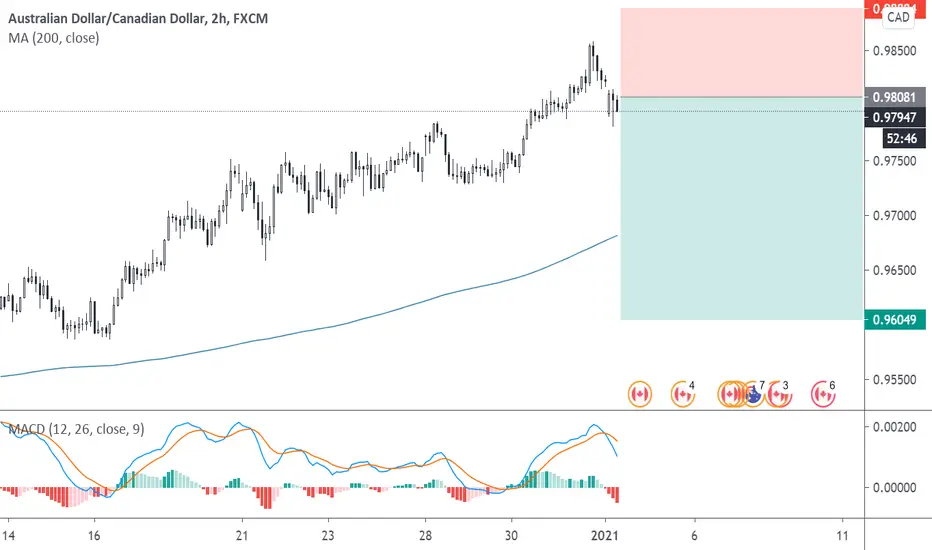Open stacked Canada event icons cluster

click(x=731, y=394)
